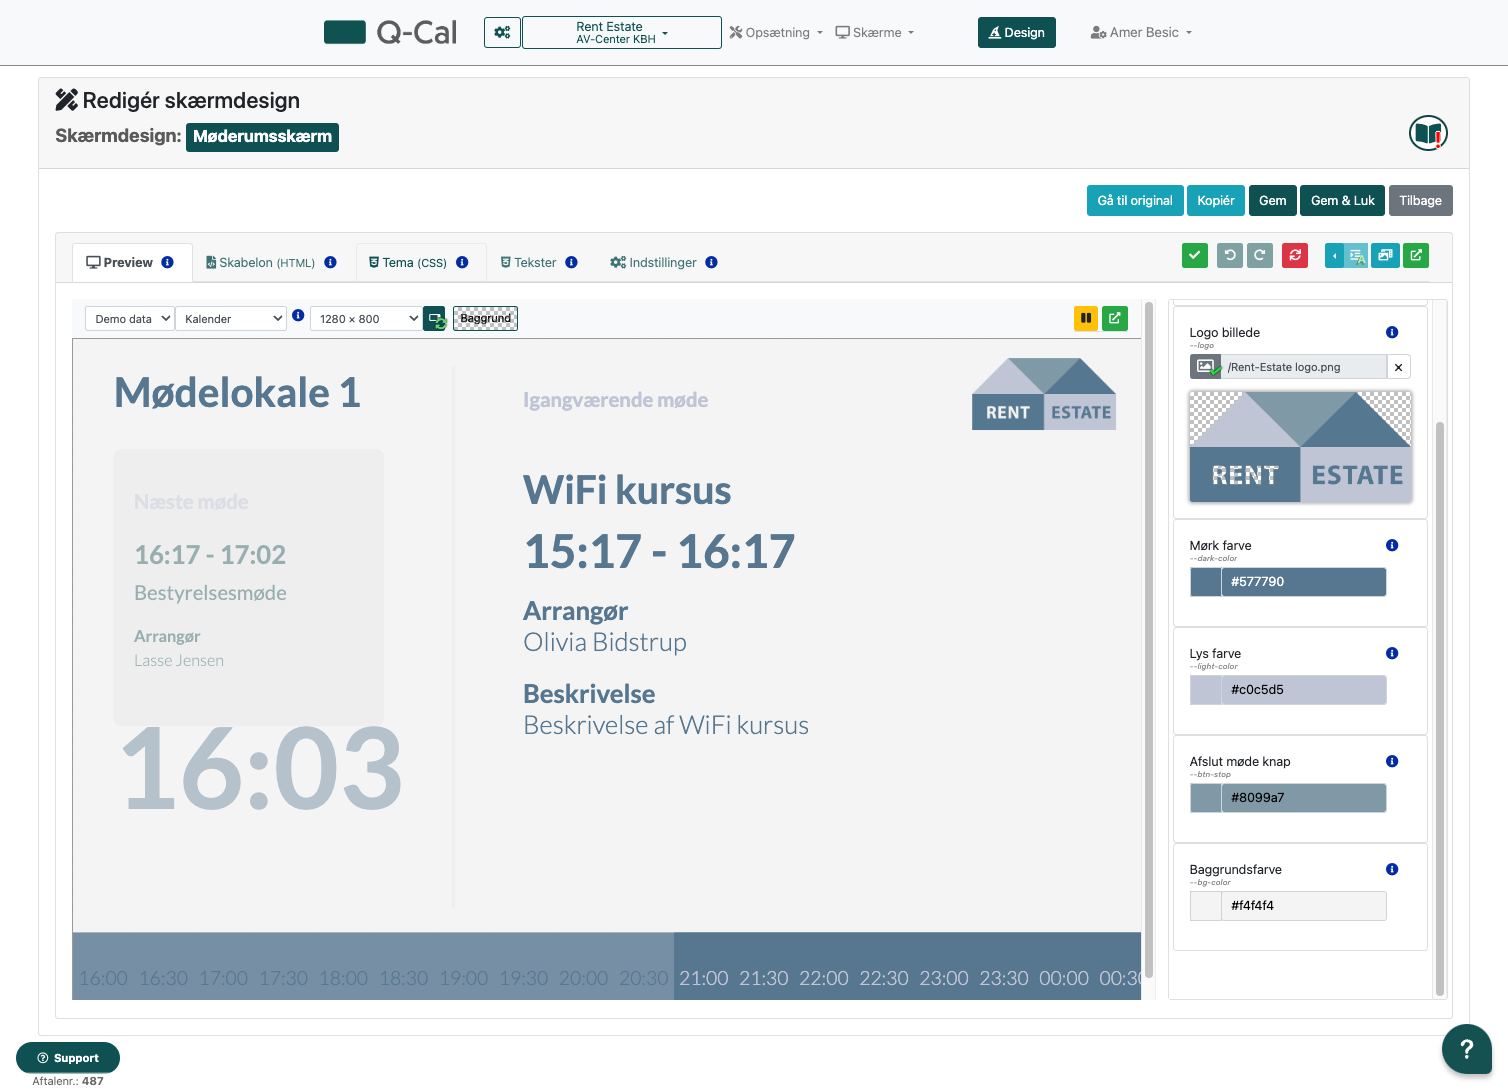Open the Rent Estate AV-Center KBH selector
Viewport: 1508px width, 1090px height.
(621, 32)
